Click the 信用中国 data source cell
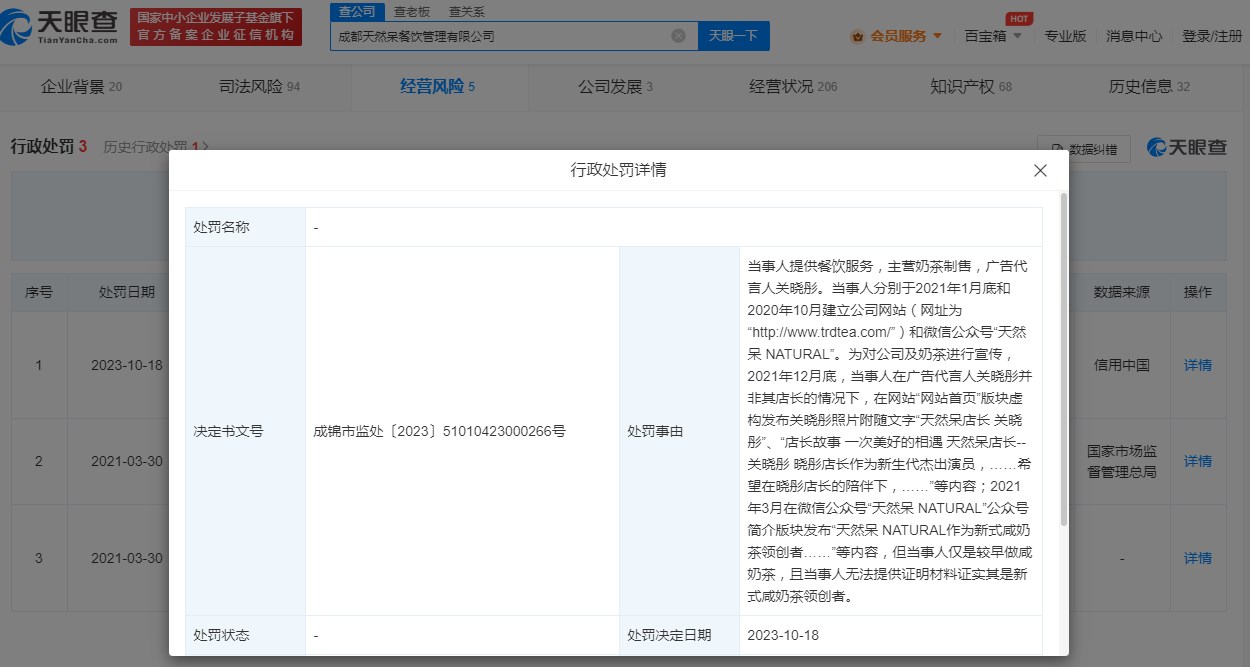 pyautogui.click(x=1121, y=365)
